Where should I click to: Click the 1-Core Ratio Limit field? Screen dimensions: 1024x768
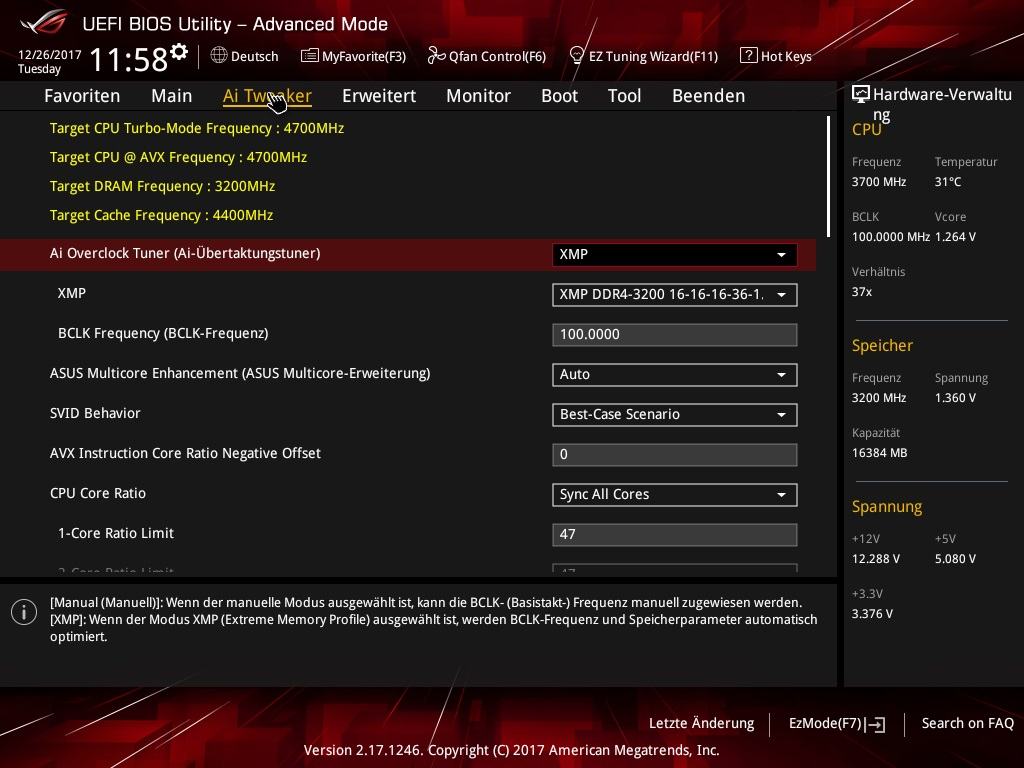[x=675, y=534]
